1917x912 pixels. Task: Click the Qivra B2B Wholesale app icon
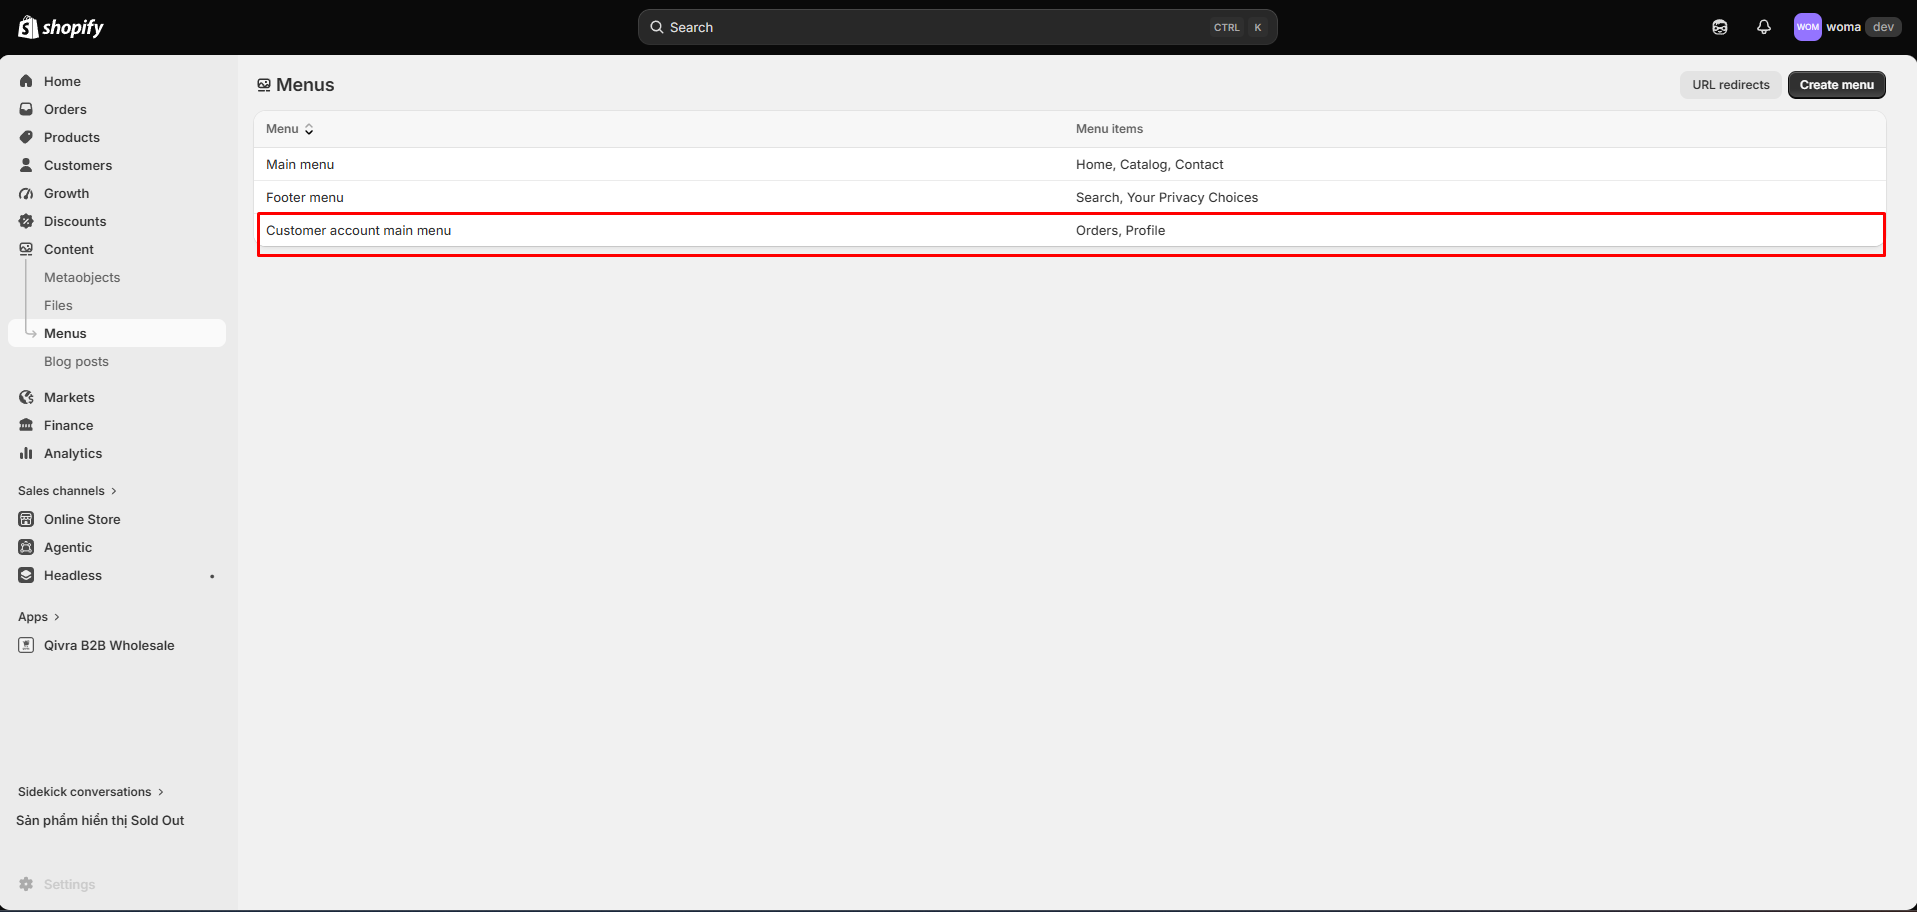point(26,645)
